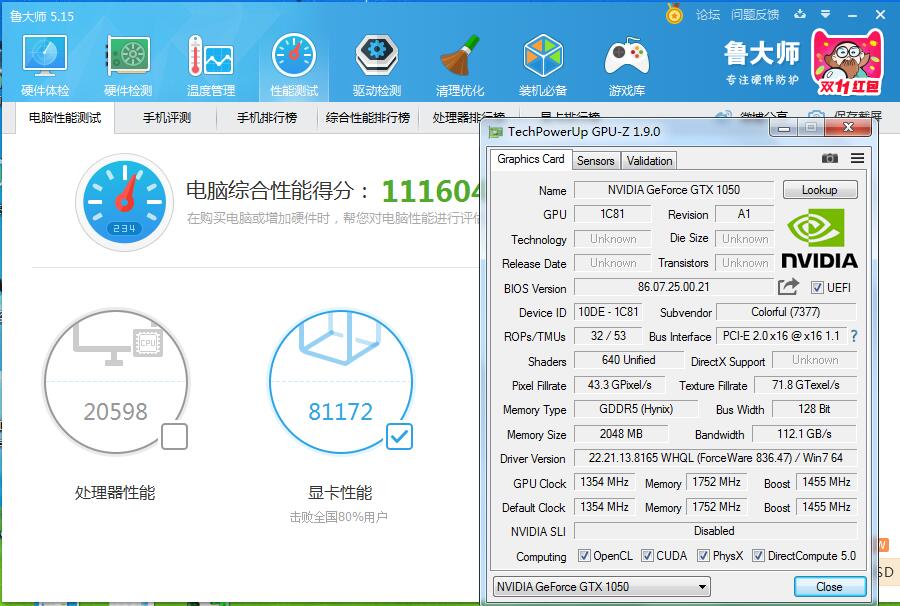Click the Bandwidth value 112.1 GB/s
This screenshot has width=900, height=606.
(804, 434)
